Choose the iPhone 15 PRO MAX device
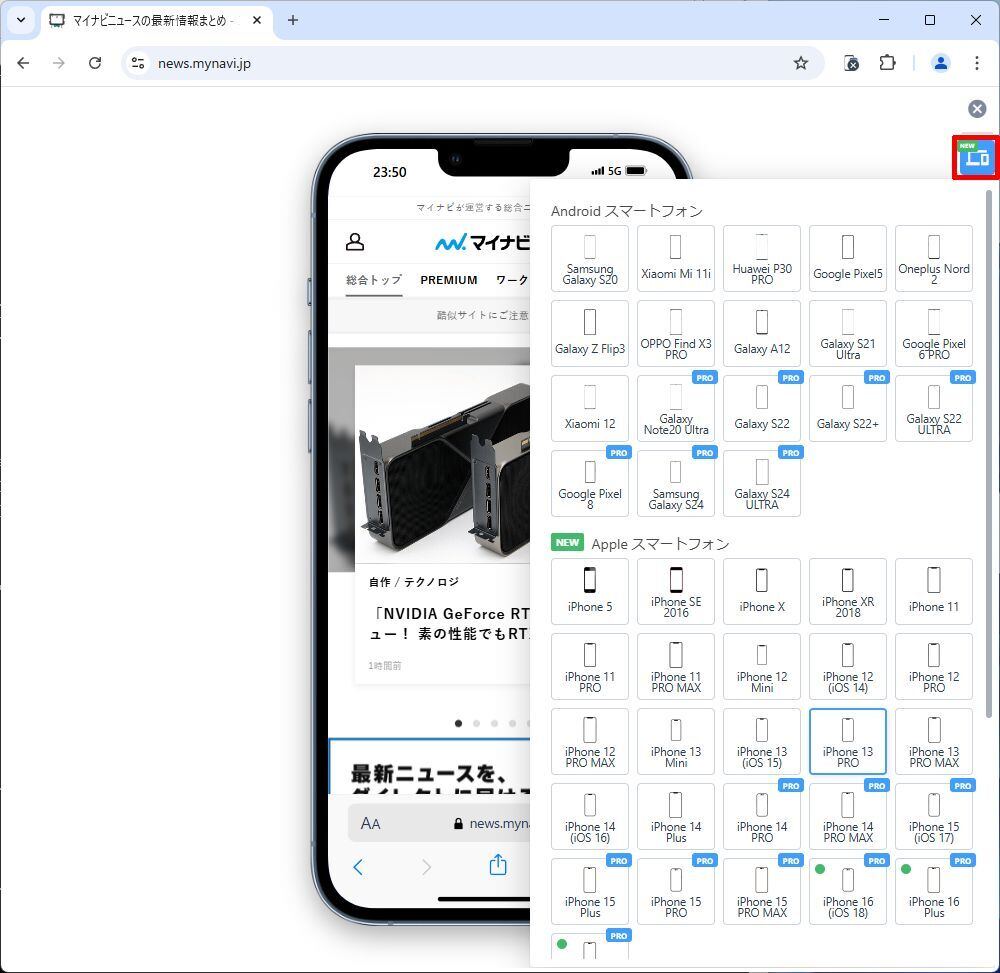 (x=761, y=891)
